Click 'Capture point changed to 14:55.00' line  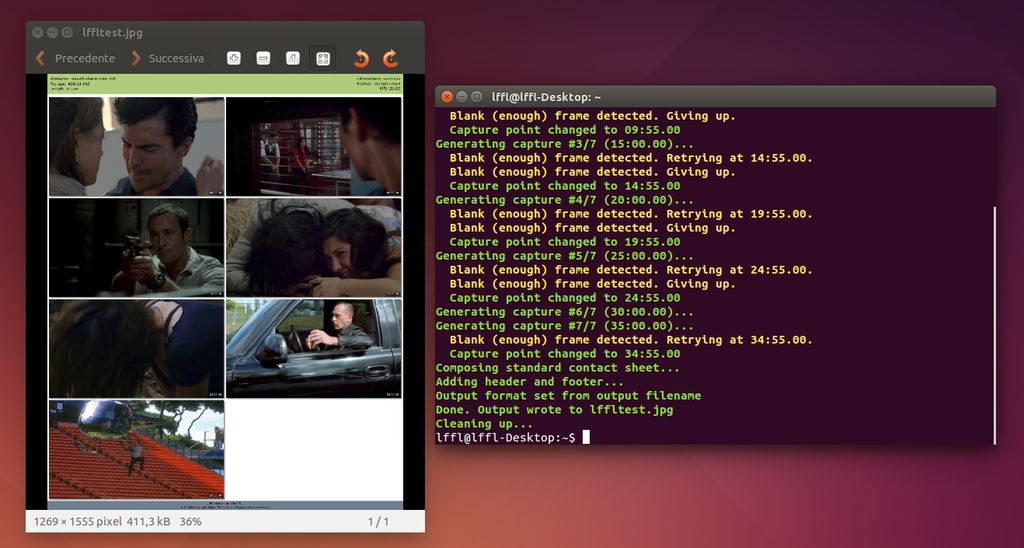coord(565,186)
